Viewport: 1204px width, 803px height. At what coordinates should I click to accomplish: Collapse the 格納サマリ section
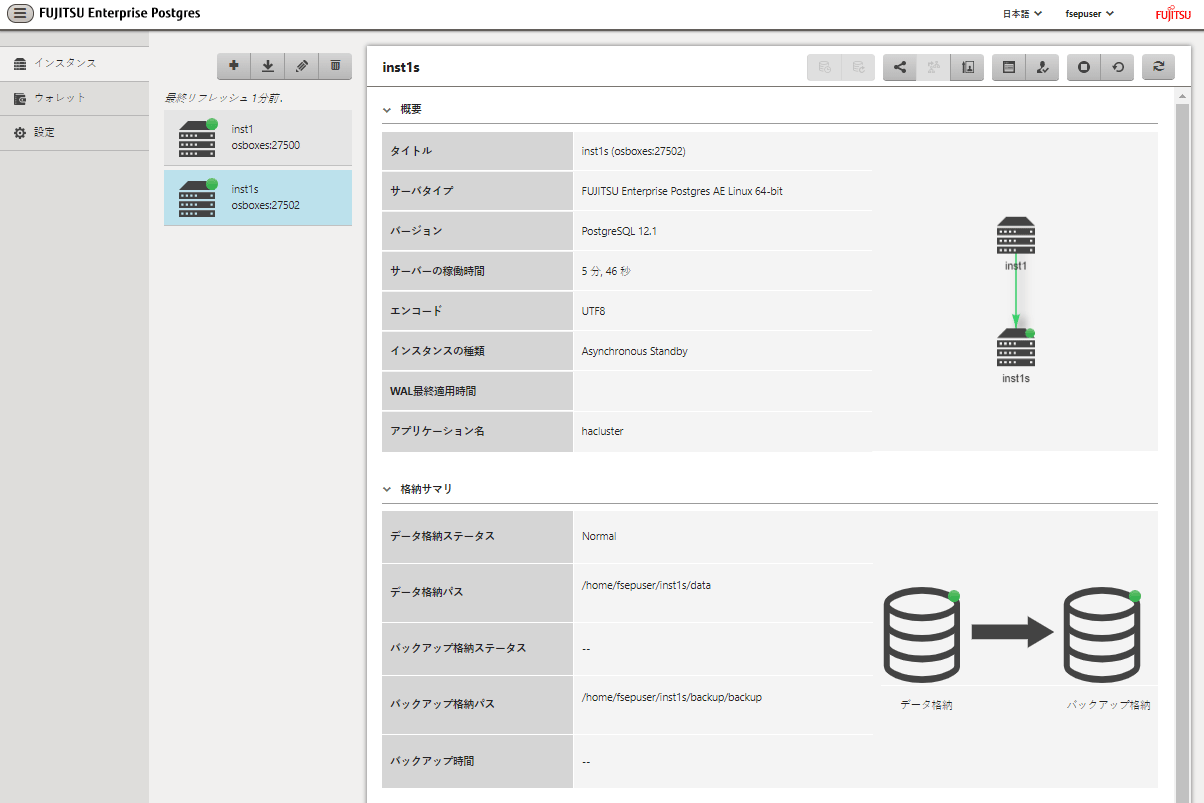pos(387,489)
